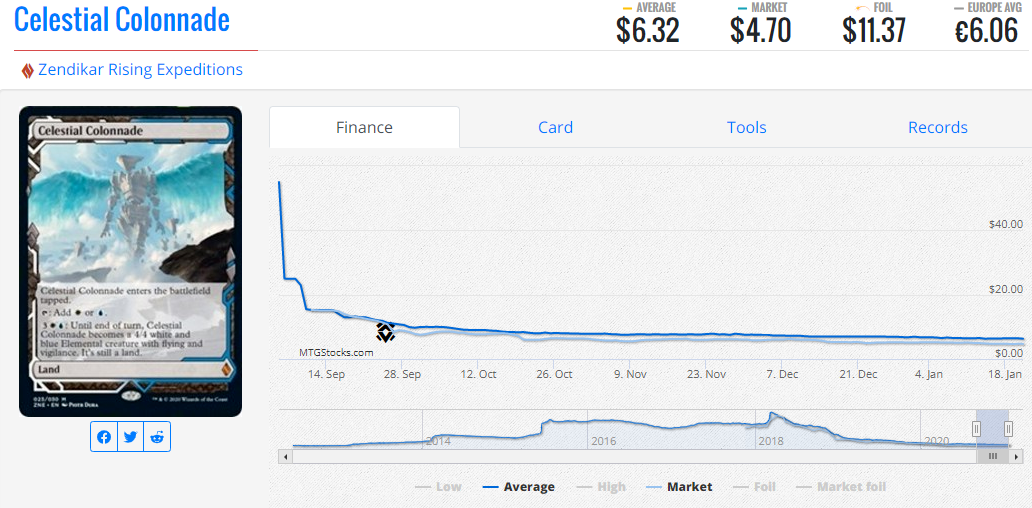Click the Celestial Colonnade card image
The height and width of the screenshot is (508, 1032).
(130, 260)
